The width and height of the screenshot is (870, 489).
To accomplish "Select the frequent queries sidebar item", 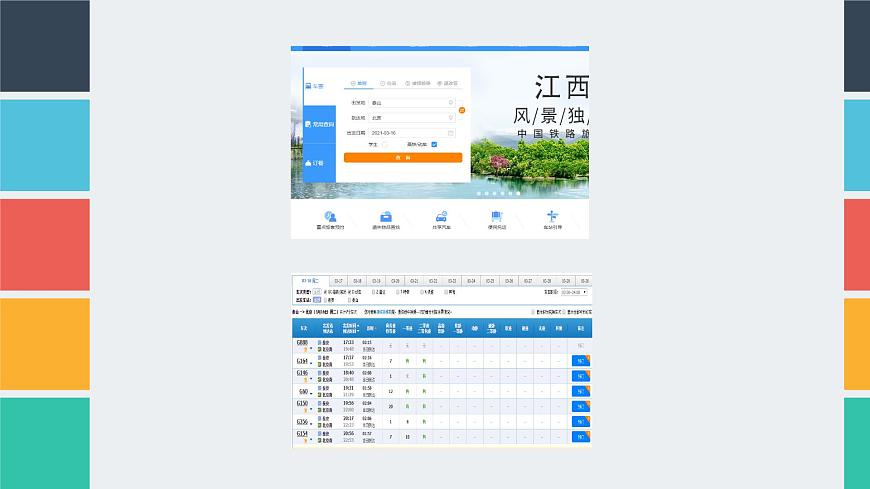I will pos(320,124).
